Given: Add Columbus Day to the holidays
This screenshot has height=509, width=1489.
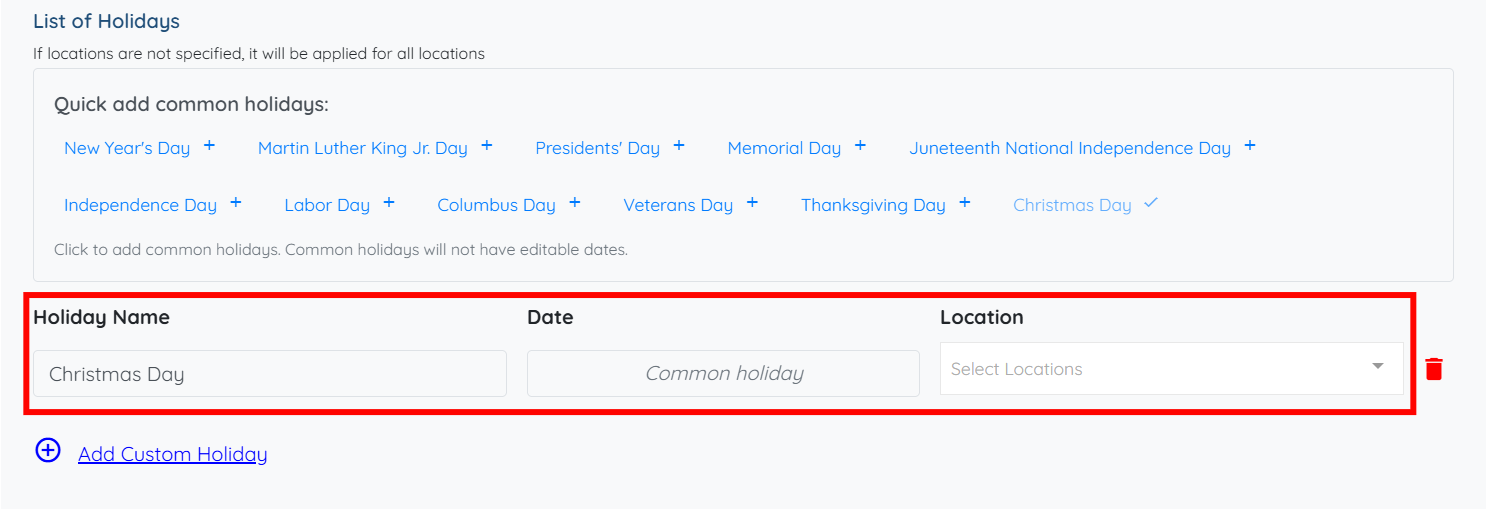Looking at the screenshot, I should click(496, 205).
